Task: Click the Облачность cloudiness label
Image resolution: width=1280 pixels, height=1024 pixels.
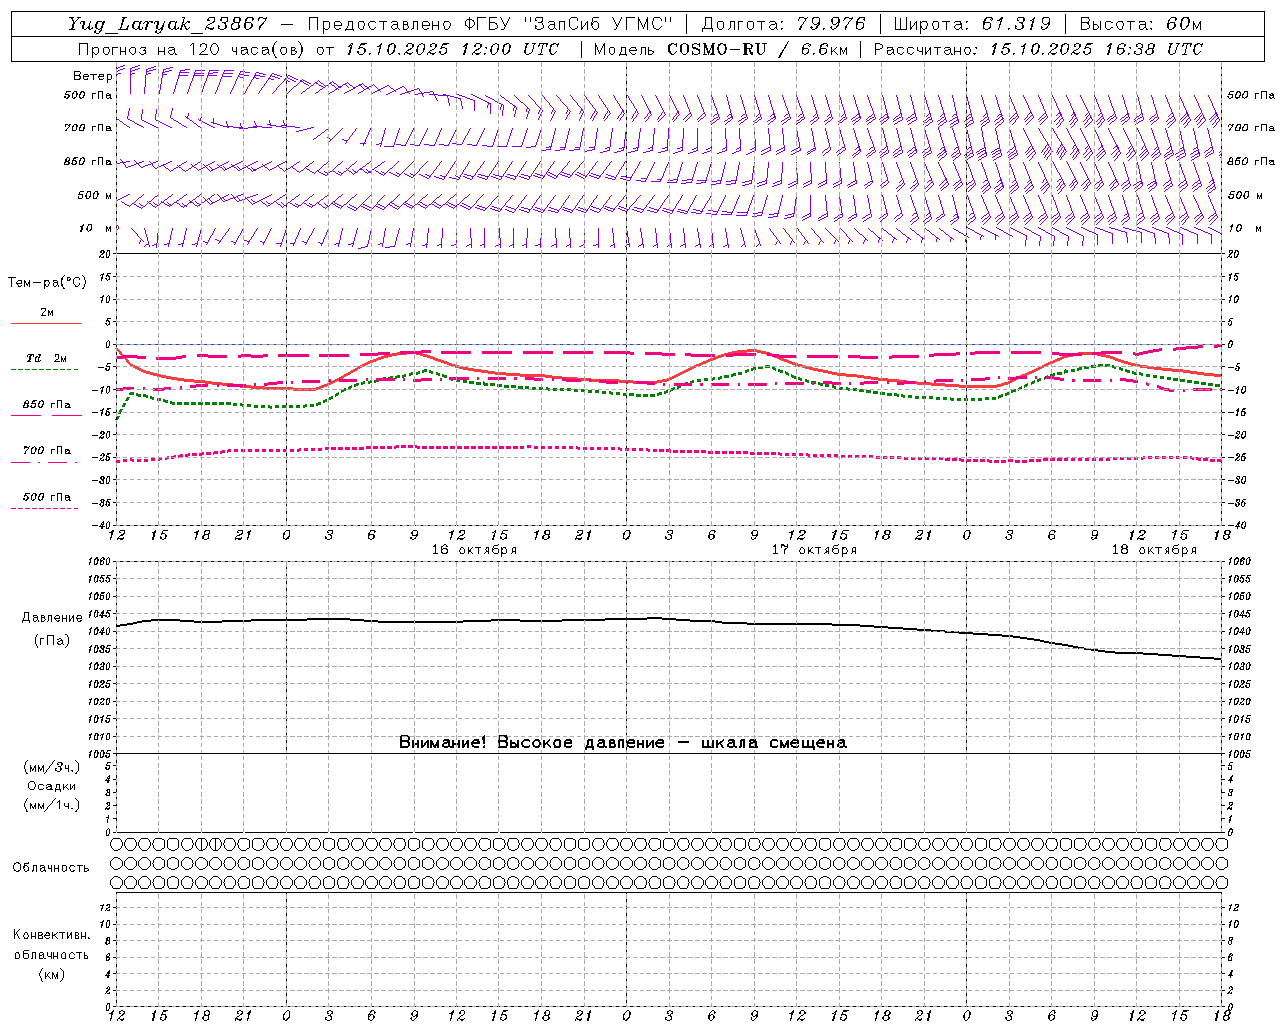Action: coord(51,868)
